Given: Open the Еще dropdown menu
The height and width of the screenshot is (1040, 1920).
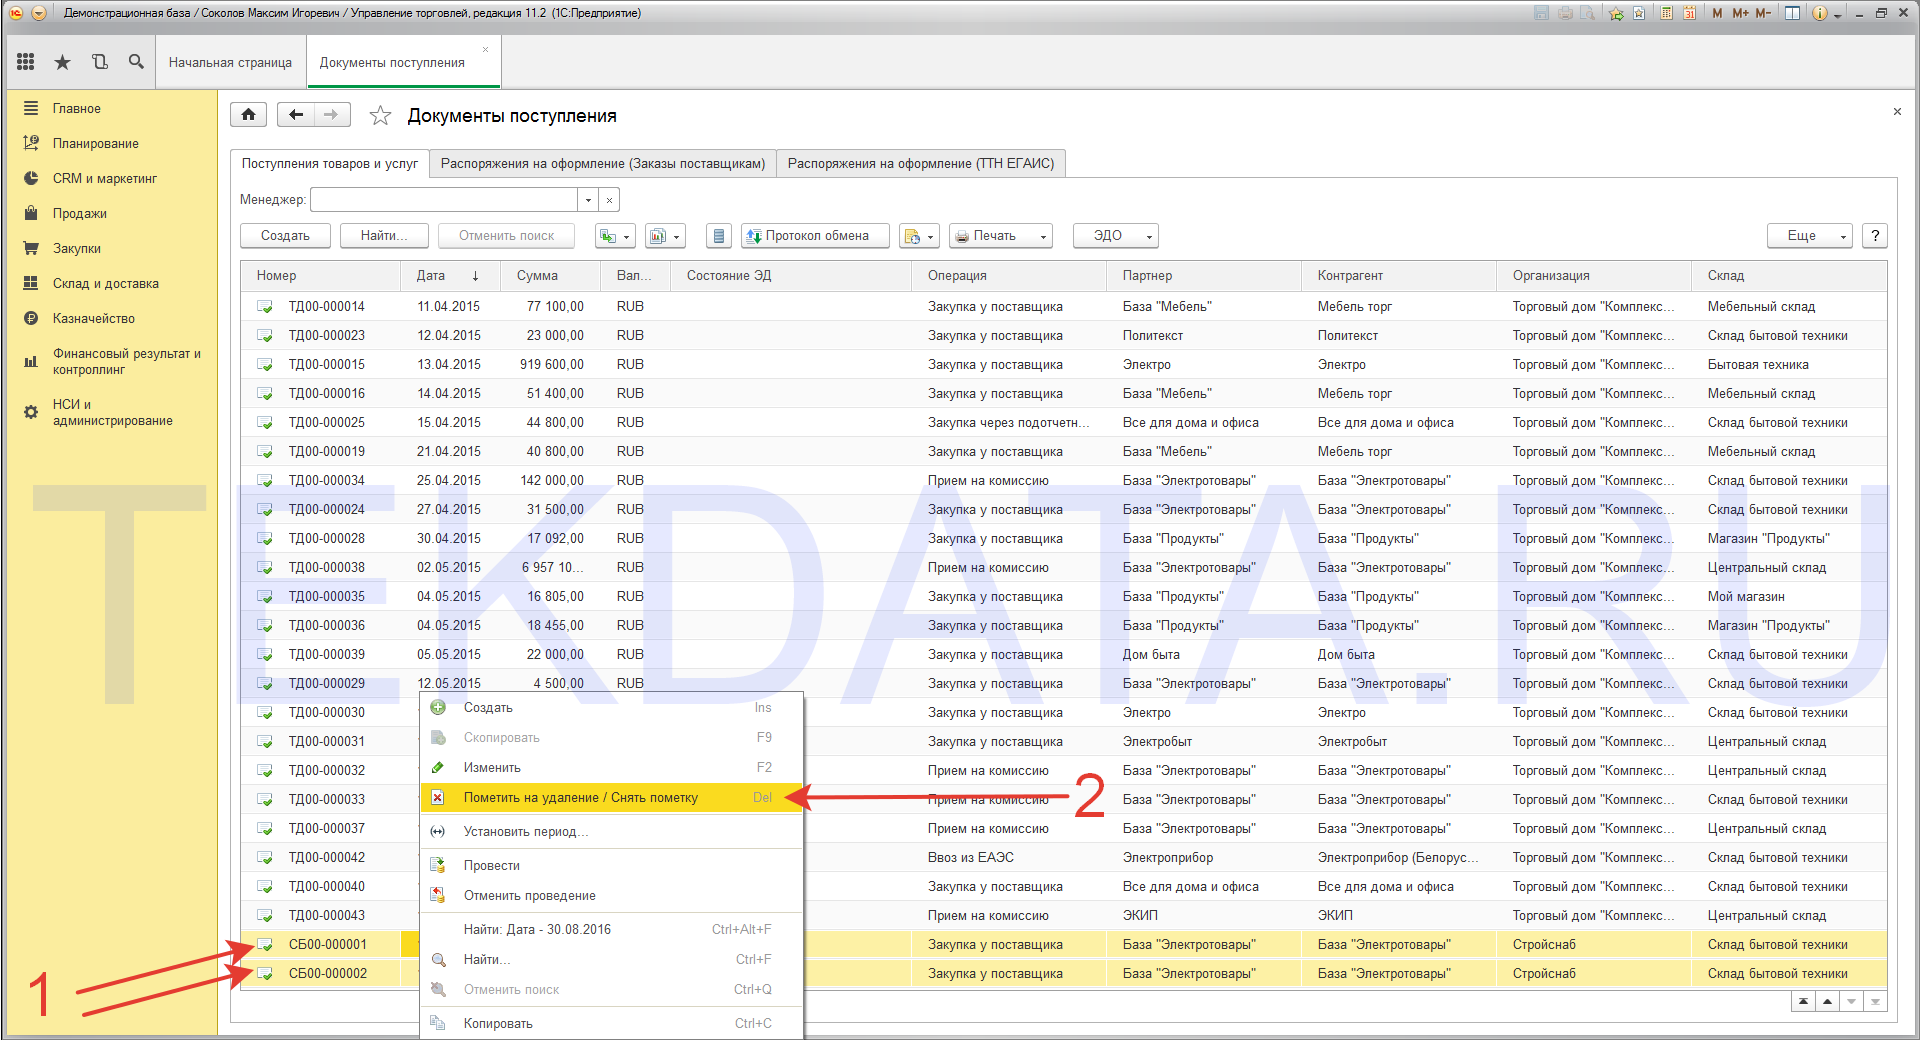Looking at the screenshot, I should coord(1809,236).
